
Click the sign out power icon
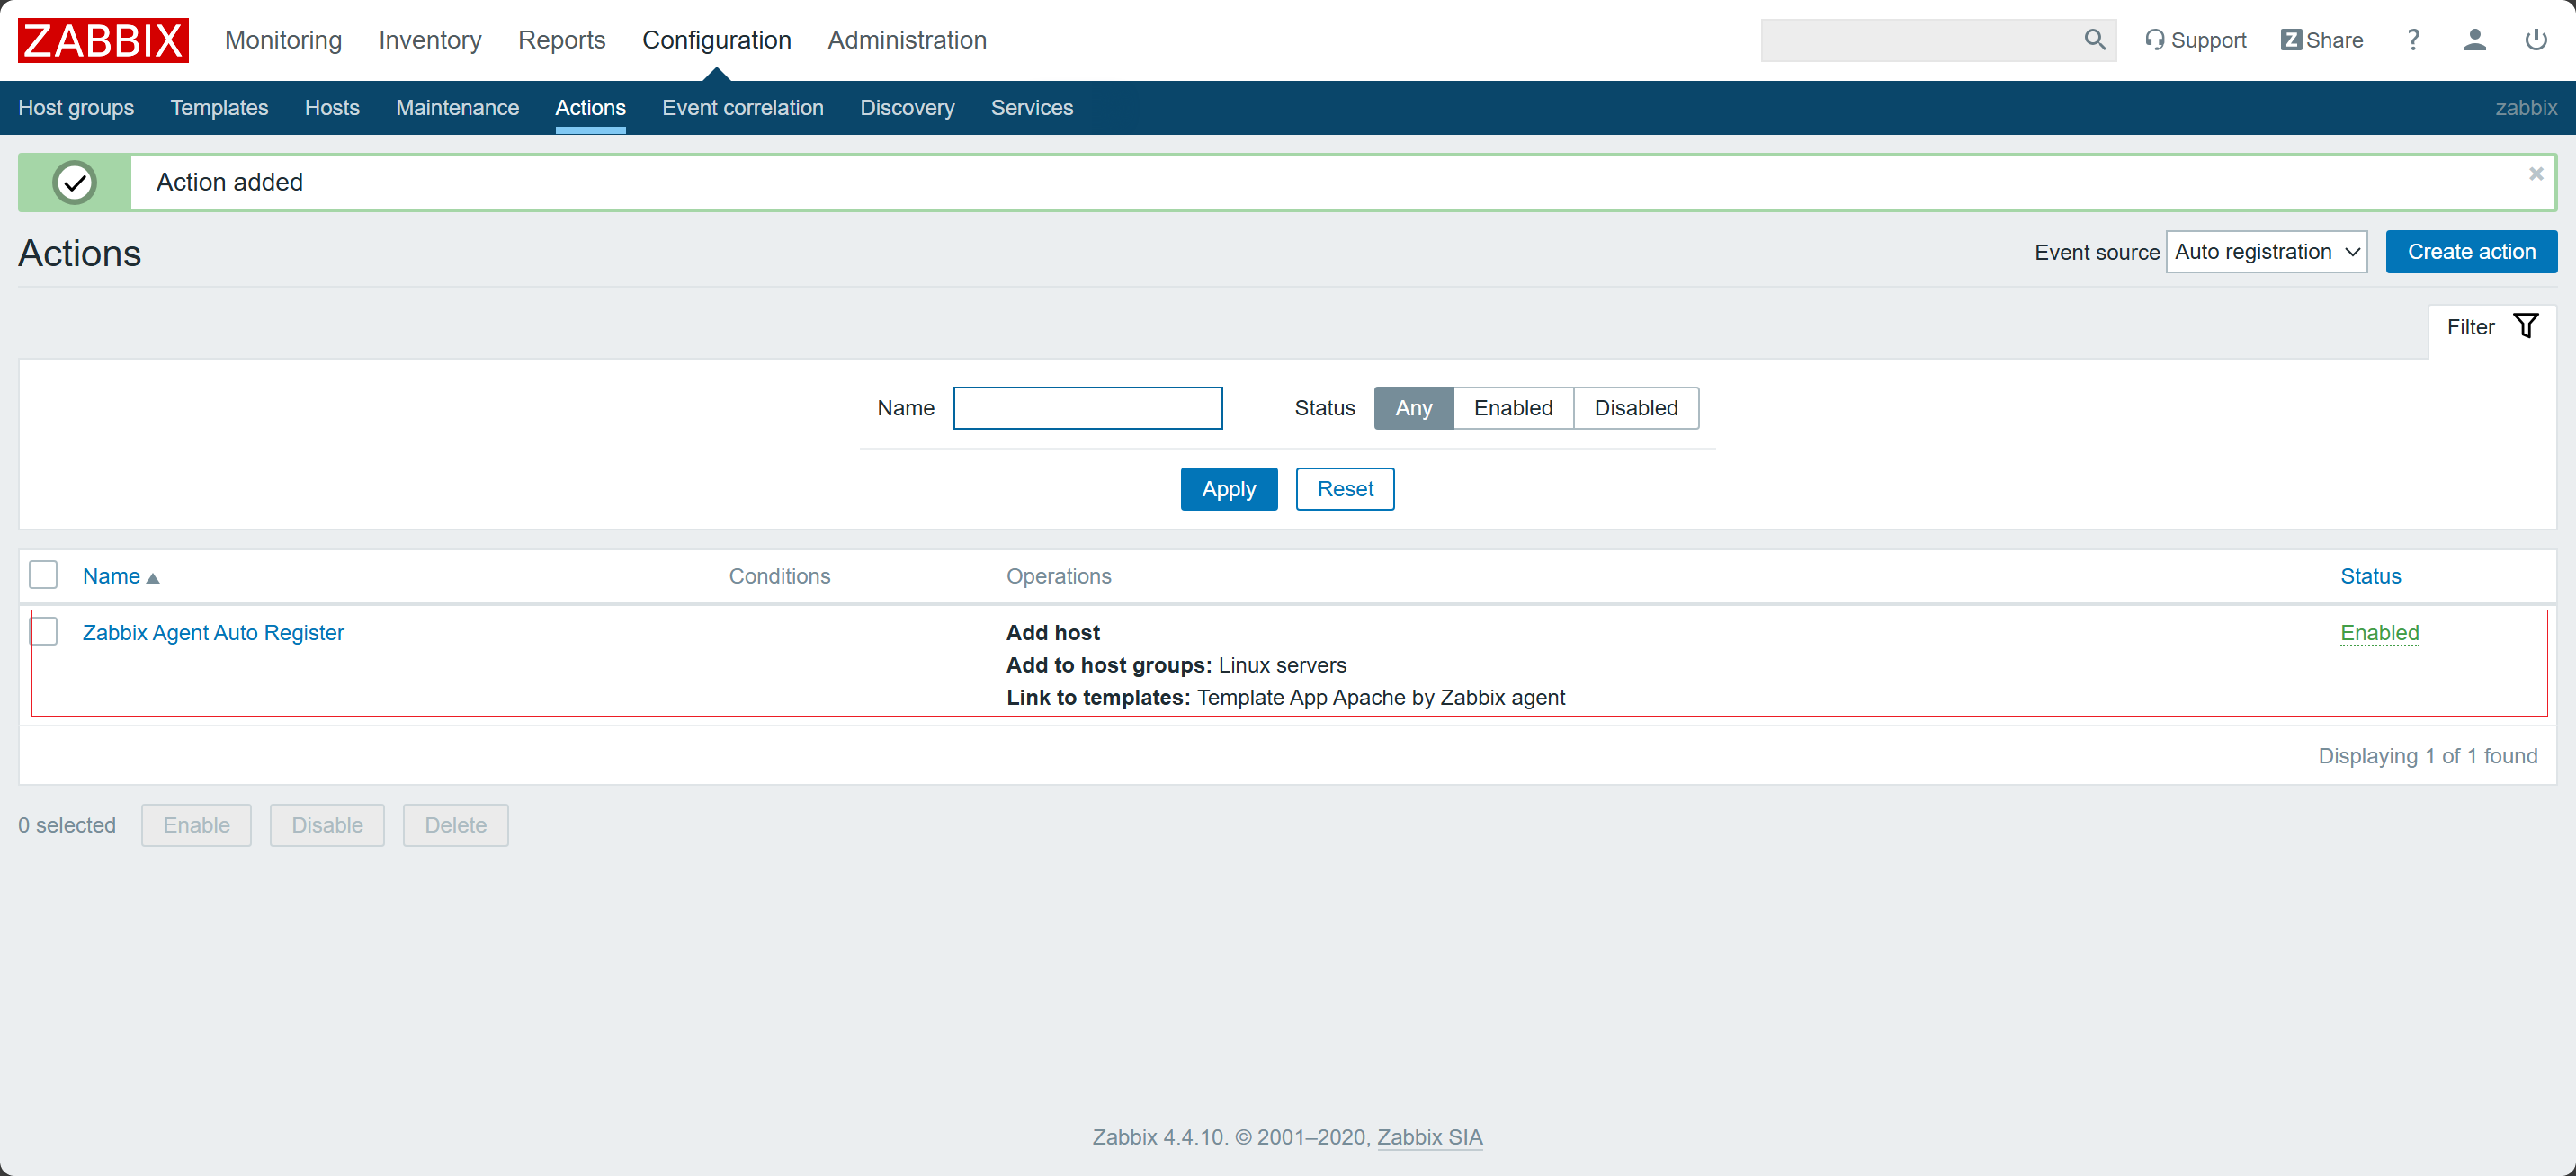click(2535, 40)
